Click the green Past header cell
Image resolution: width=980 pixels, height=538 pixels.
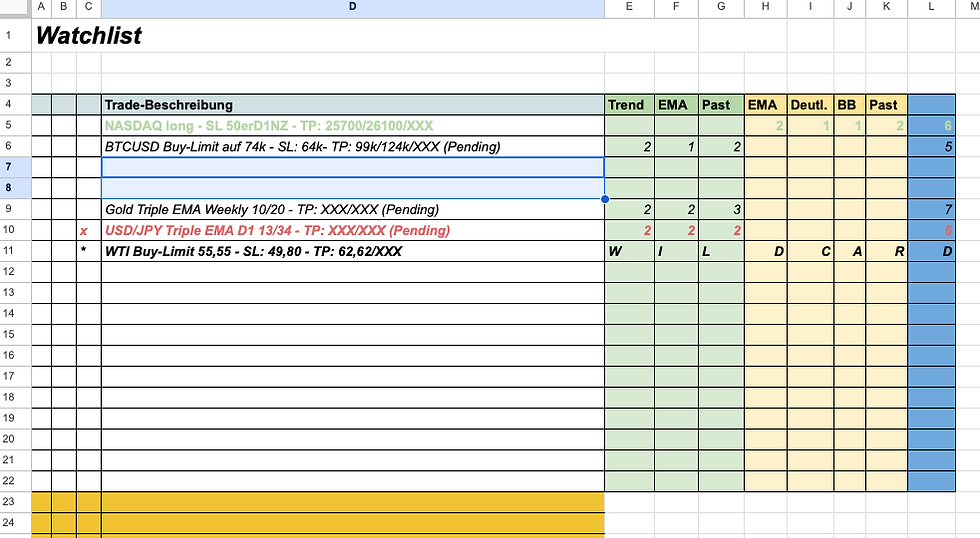click(721, 104)
